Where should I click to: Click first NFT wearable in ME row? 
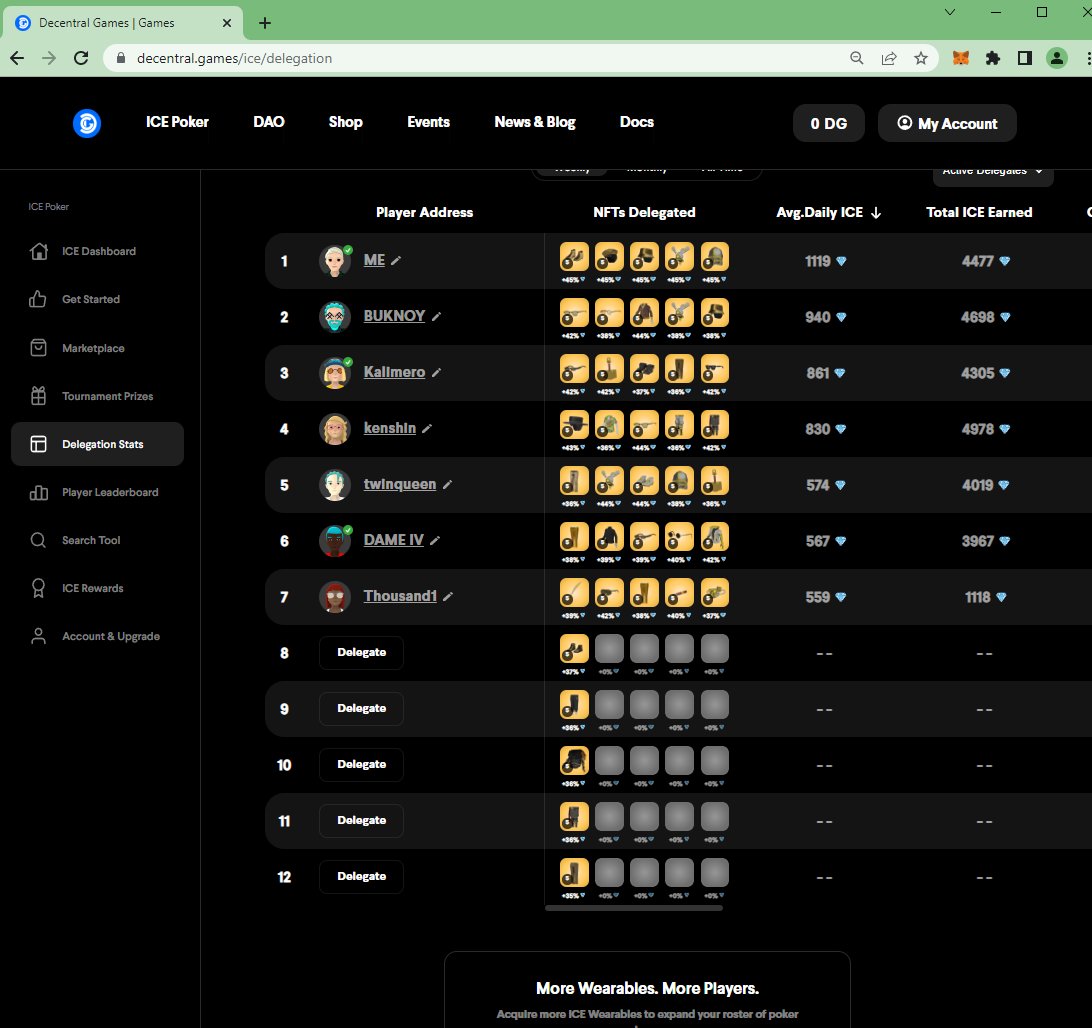(x=574, y=257)
